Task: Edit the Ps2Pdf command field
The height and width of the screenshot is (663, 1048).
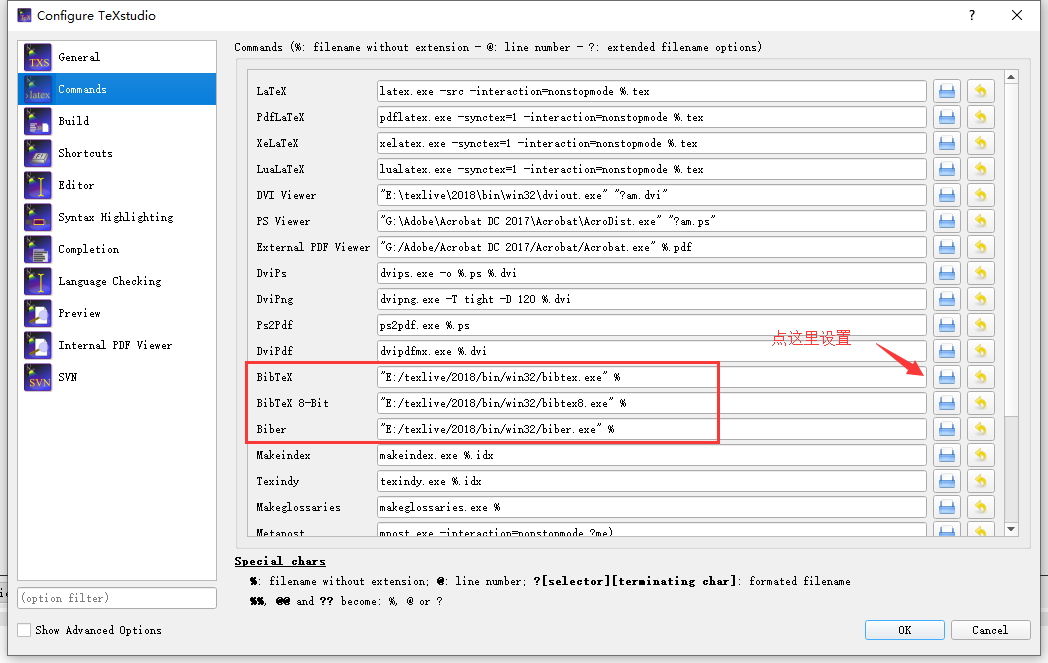Action: coord(652,325)
